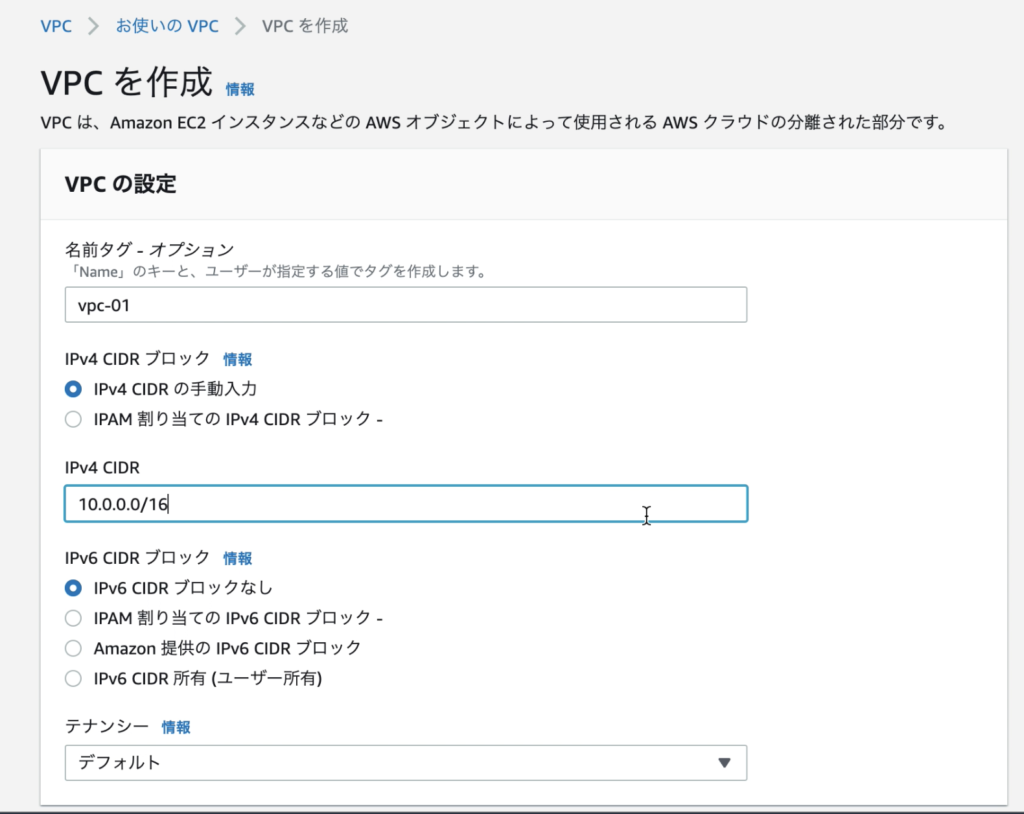Click the VPC の設定 section header

coord(121,184)
